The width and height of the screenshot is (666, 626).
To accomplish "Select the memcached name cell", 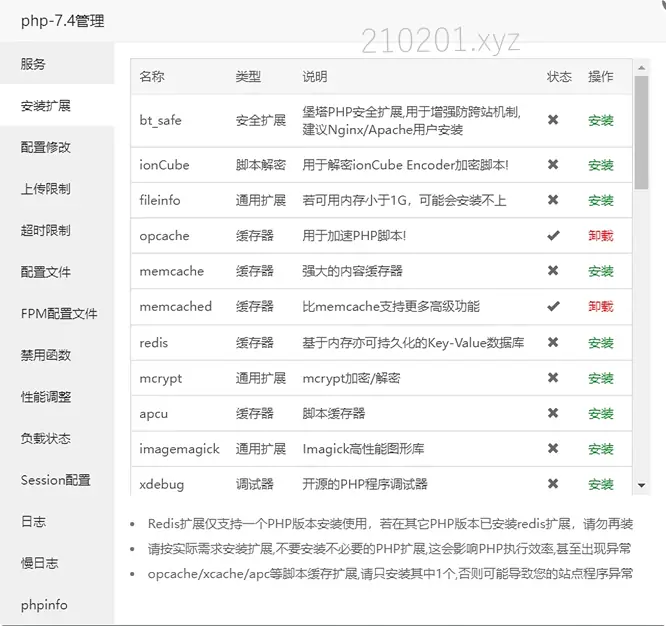I will coord(175,306).
